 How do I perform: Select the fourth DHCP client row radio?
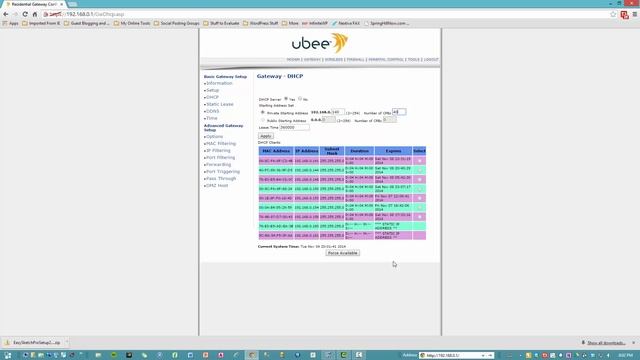tap(419, 189)
